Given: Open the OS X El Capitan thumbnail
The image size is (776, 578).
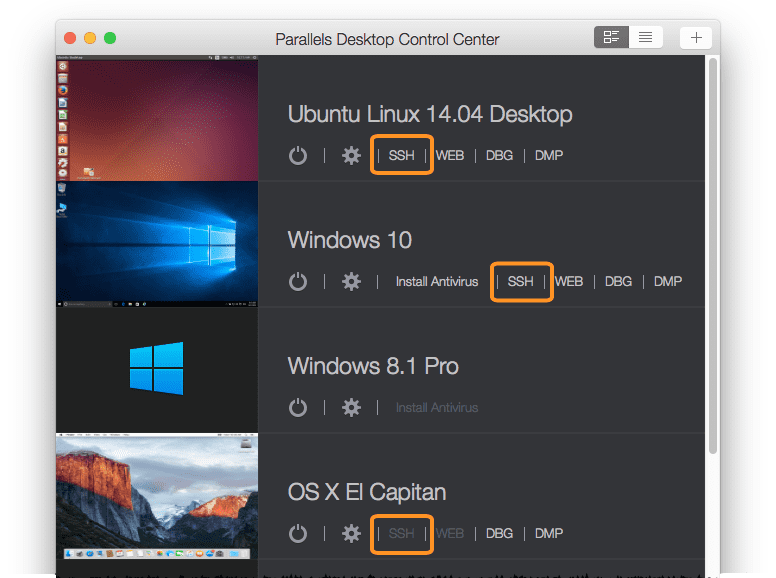Looking at the screenshot, I should [157, 496].
